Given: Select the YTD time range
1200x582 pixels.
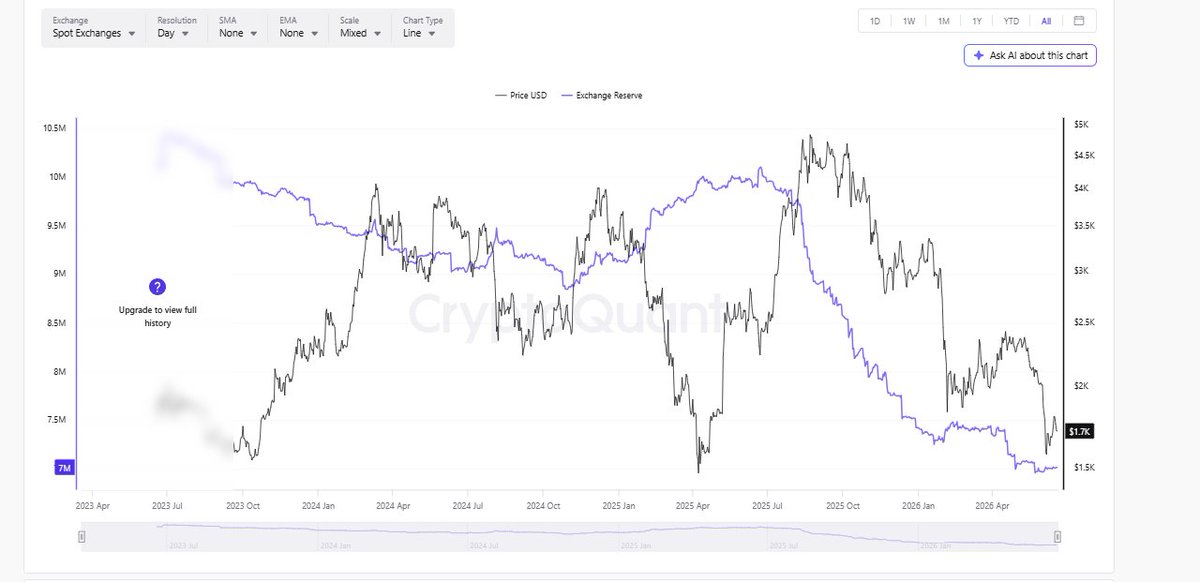Looking at the screenshot, I should tap(1011, 21).
